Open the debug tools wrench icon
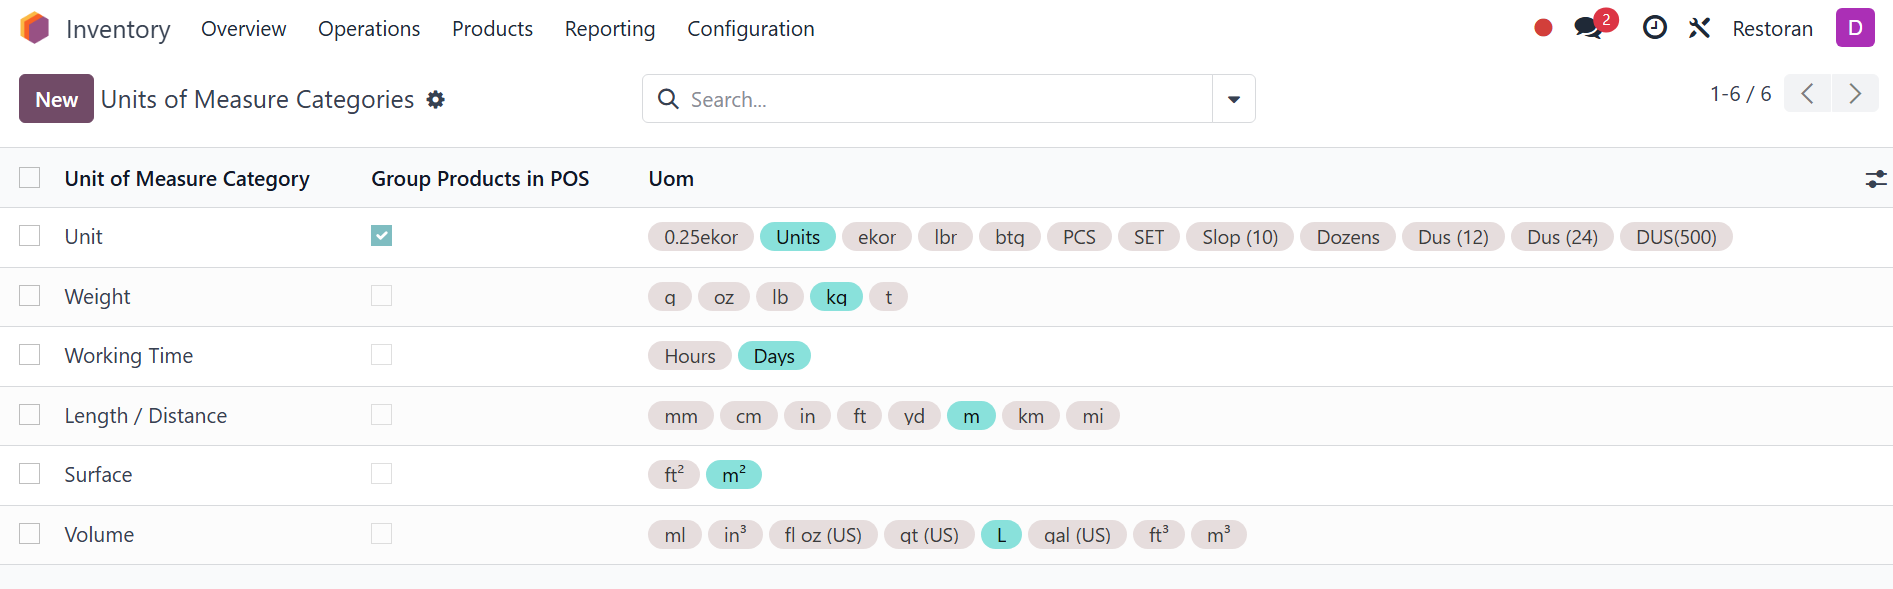Image resolution: width=1893 pixels, height=589 pixels. pyautogui.click(x=1699, y=28)
